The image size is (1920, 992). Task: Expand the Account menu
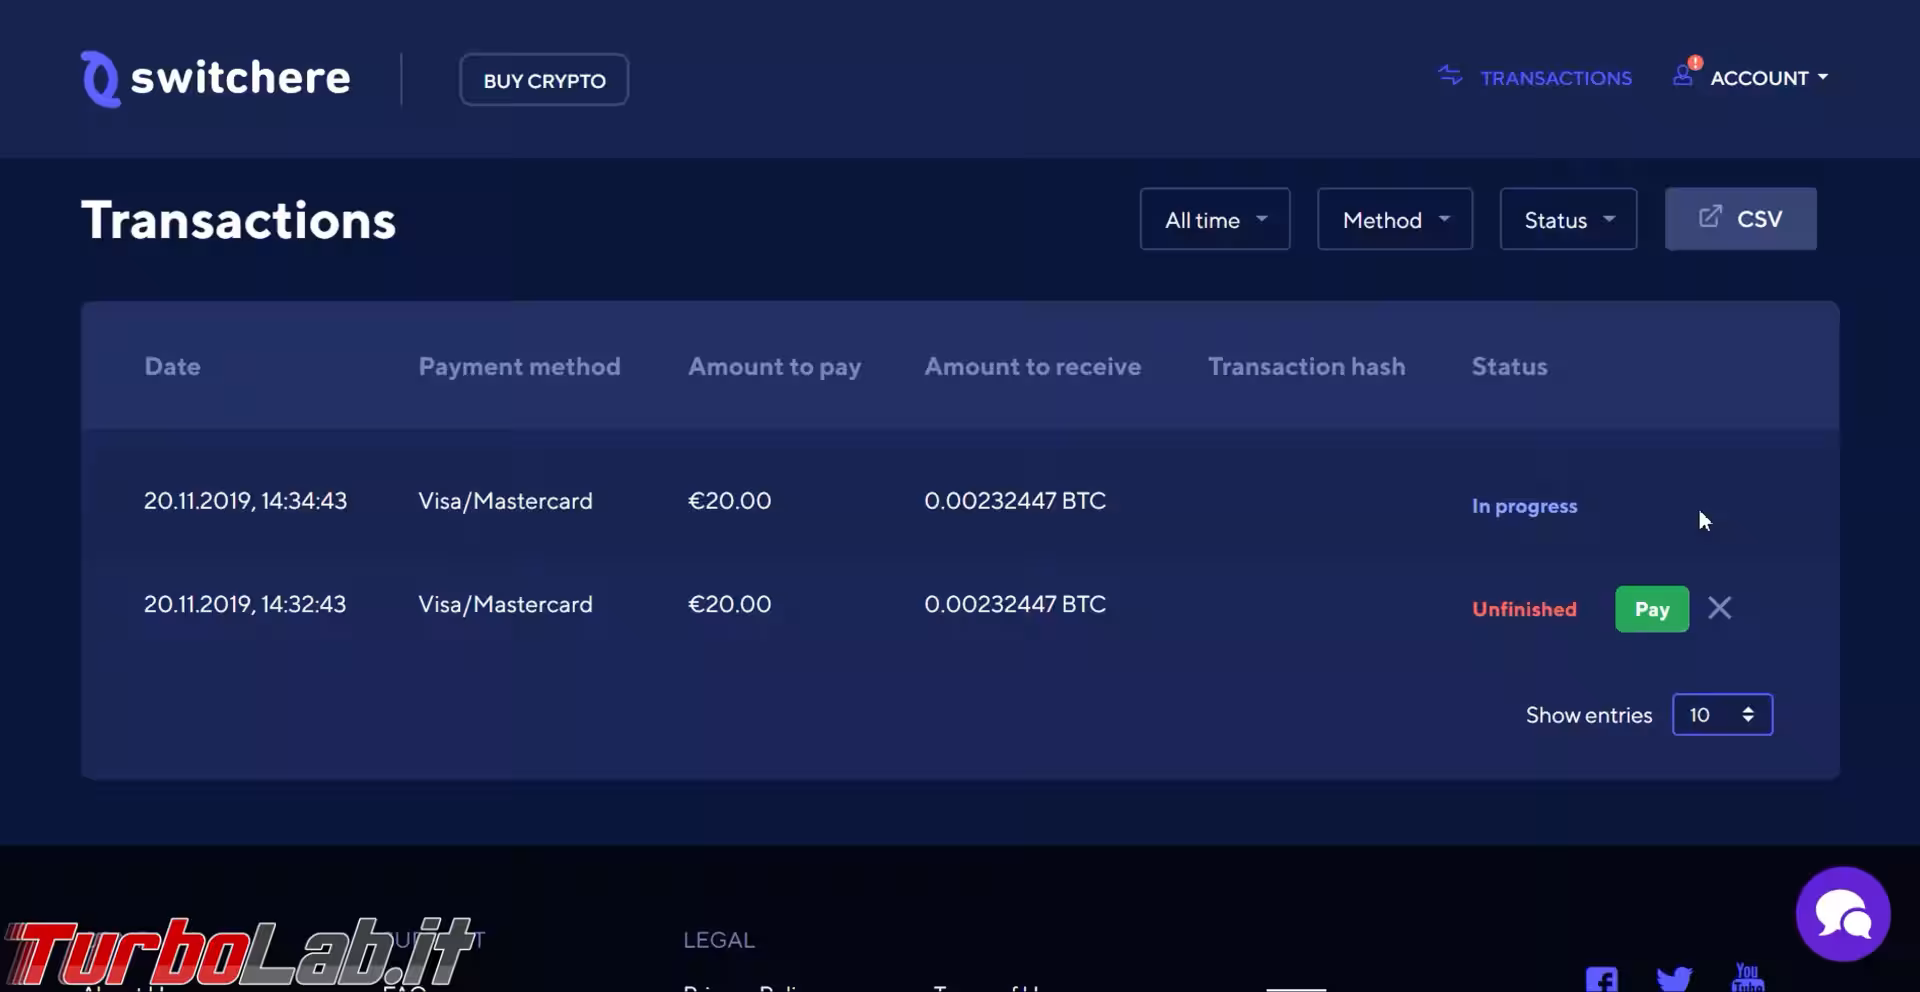(1768, 77)
